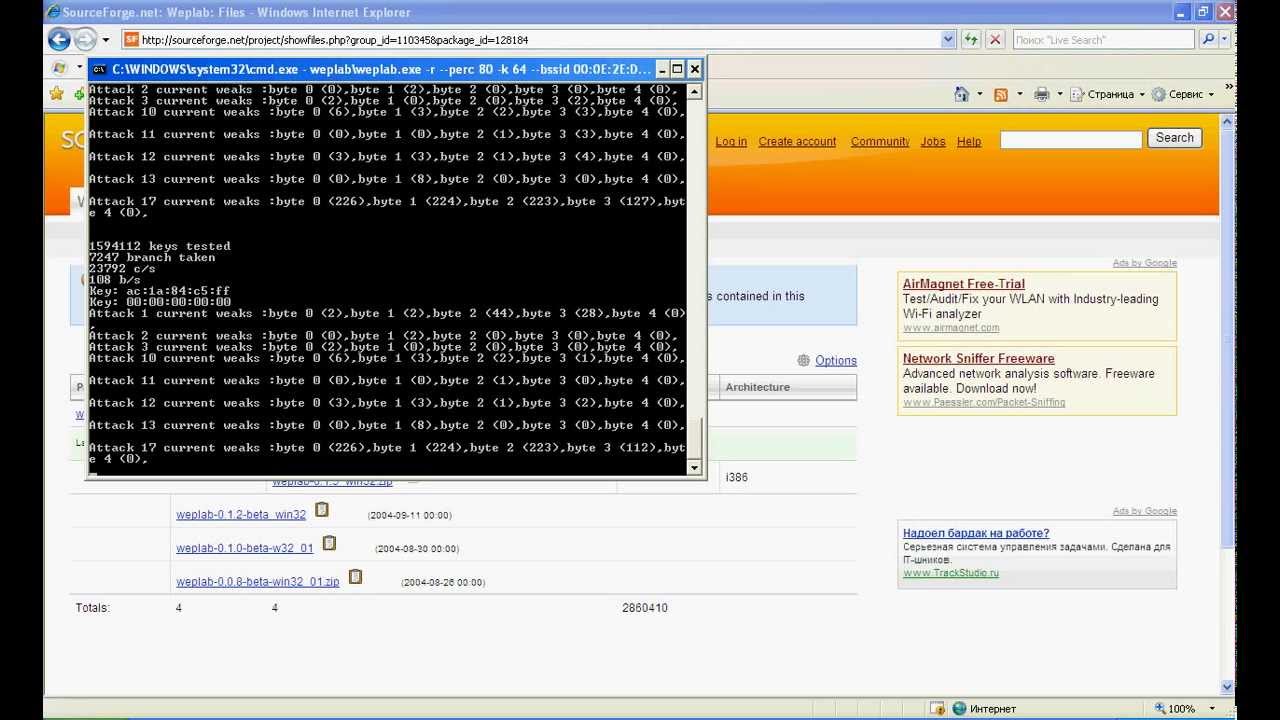This screenshot has height=720, width=1280.
Task: Download weplab-0.1.0-beta-w32_01
Action: pyautogui.click(x=245, y=548)
